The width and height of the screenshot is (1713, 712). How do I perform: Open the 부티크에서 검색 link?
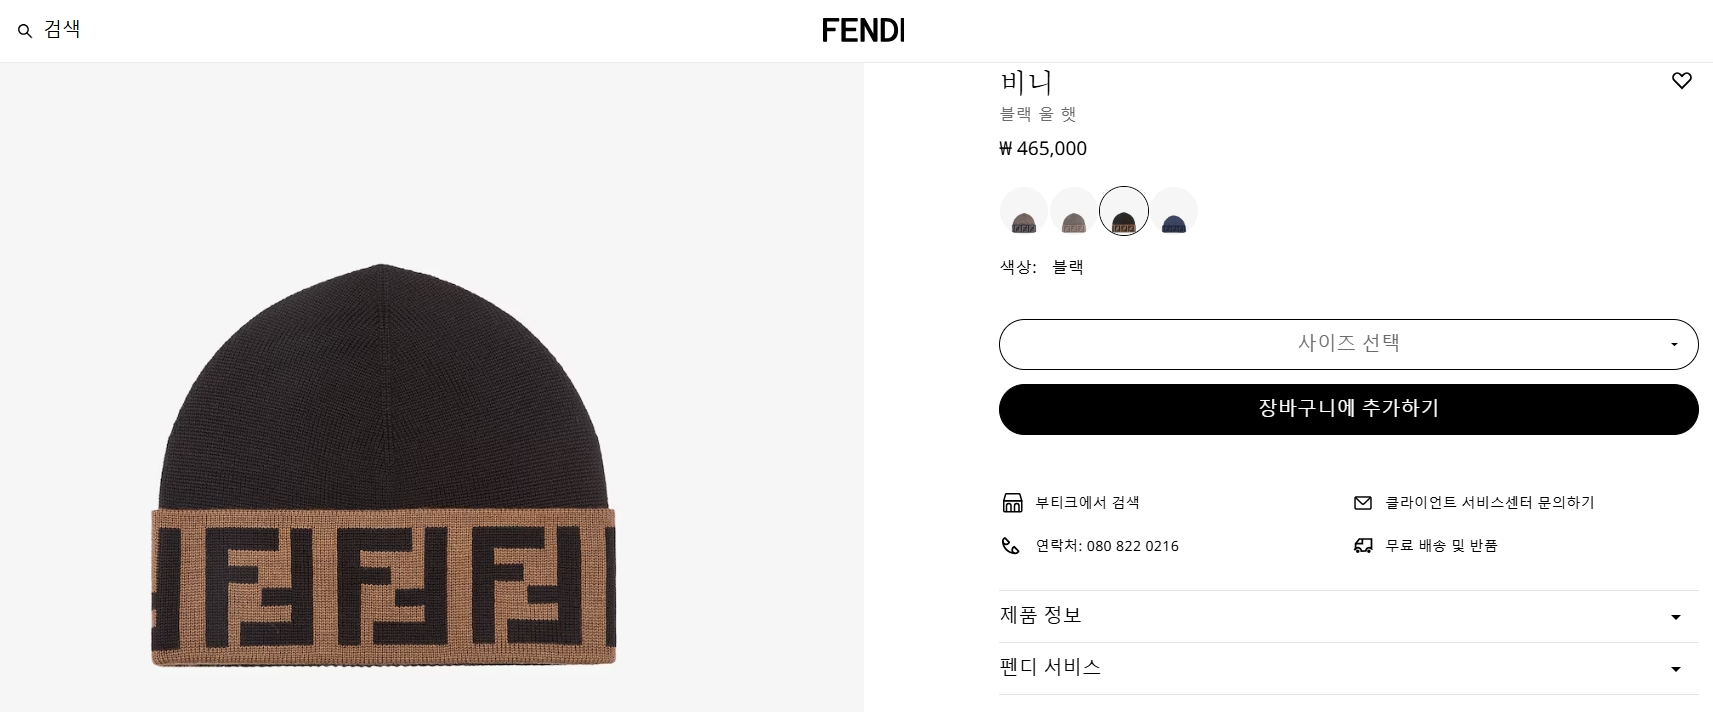1087,502
